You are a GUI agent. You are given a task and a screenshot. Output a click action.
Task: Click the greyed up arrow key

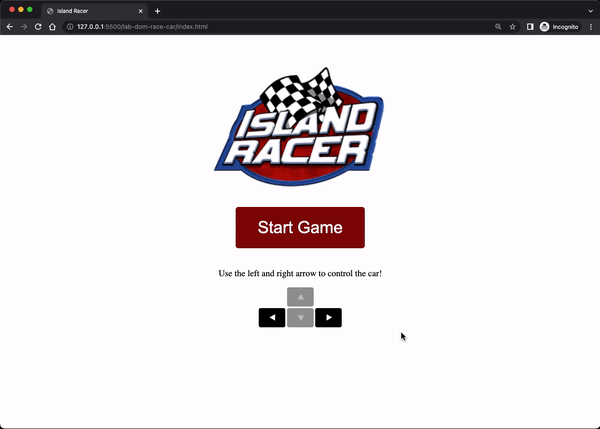click(300, 297)
